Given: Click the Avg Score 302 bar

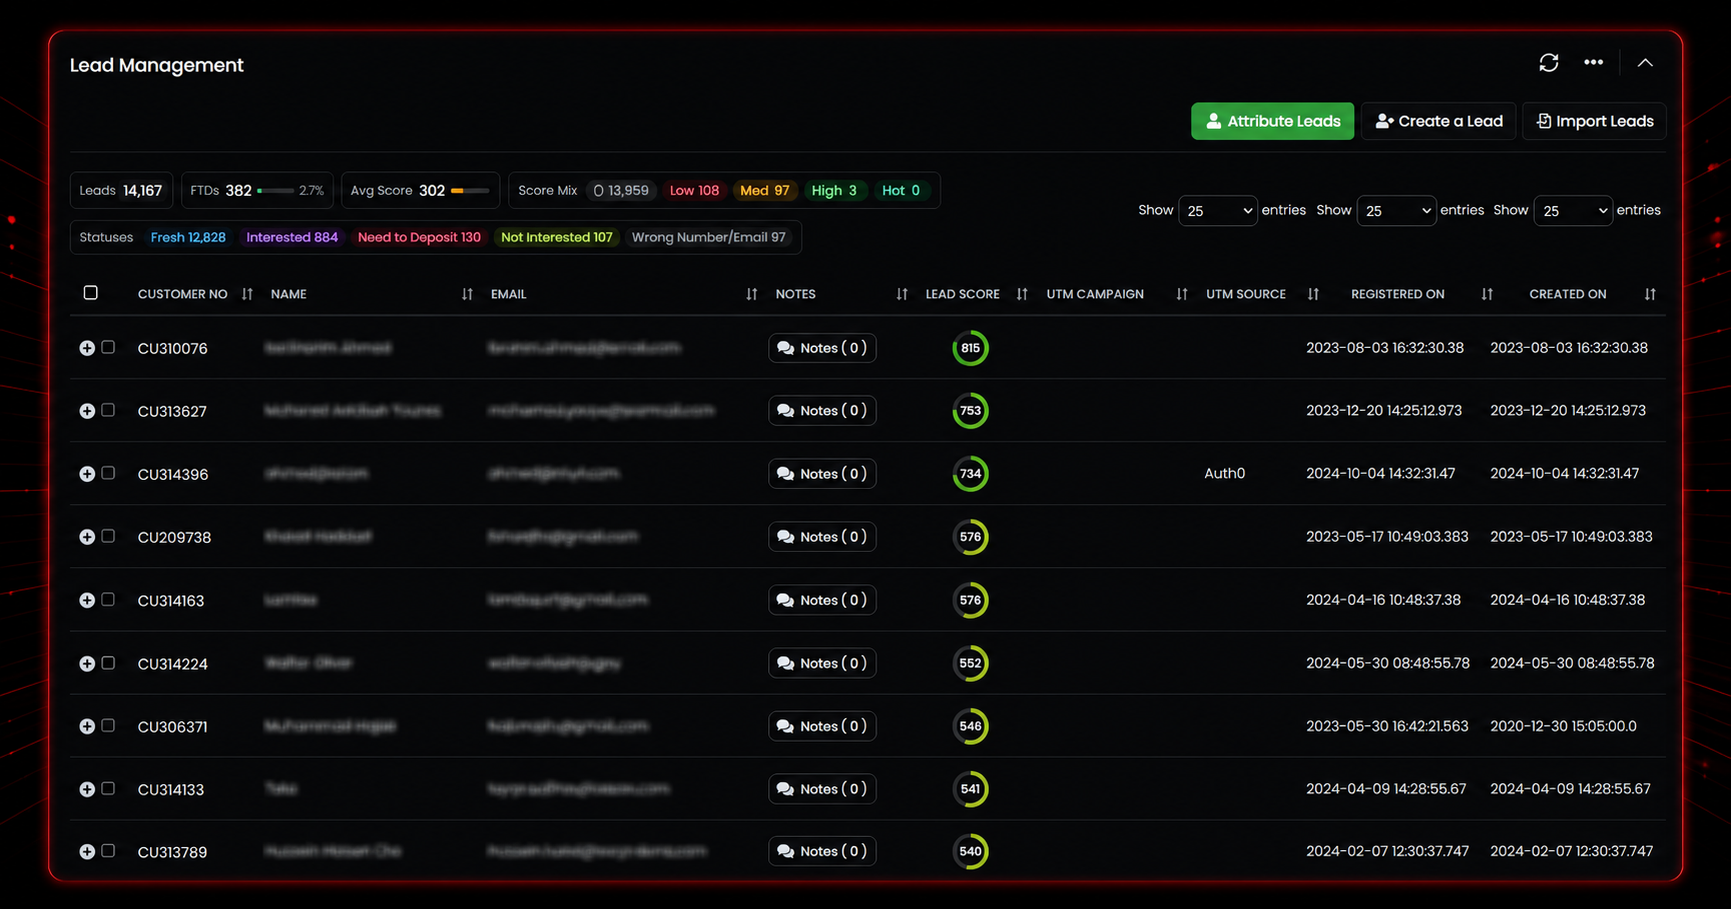Looking at the screenshot, I should [x=470, y=190].
